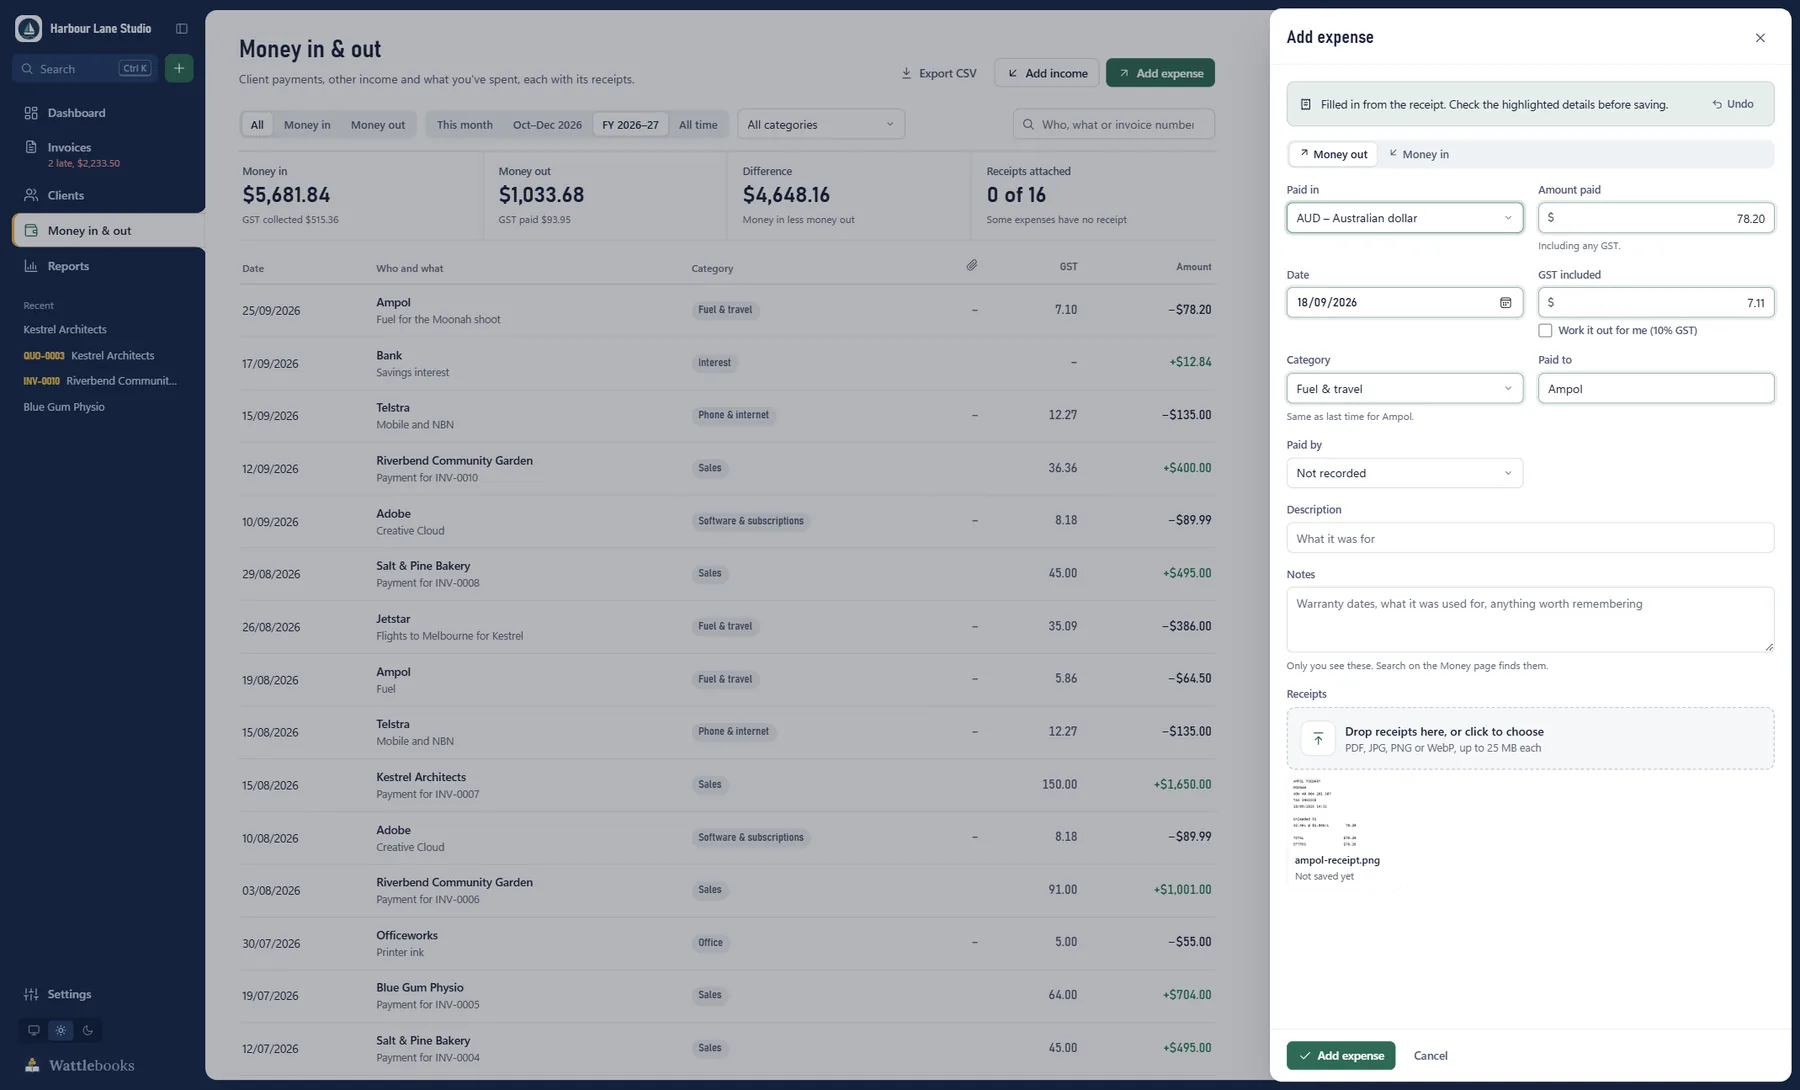The height and width of the screenshot is (1090, 1800).
Task: Click Add expense button in page header
Action: (1160, 73)
